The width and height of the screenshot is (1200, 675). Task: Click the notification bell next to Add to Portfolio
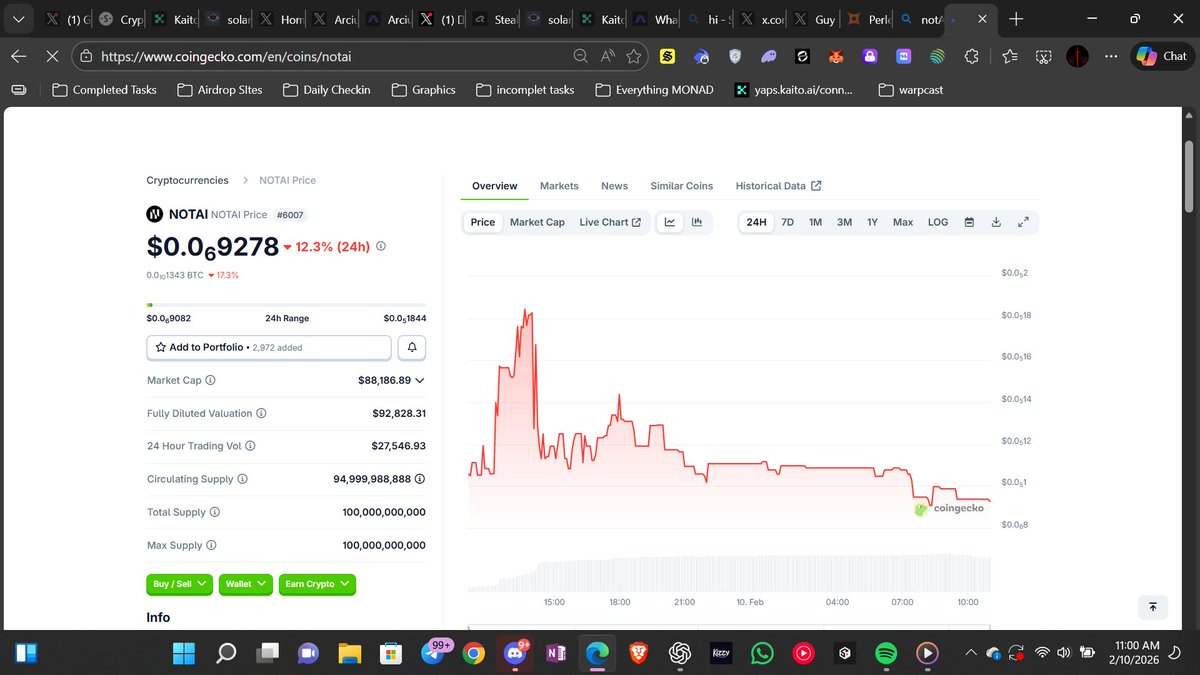click(411, 347)
